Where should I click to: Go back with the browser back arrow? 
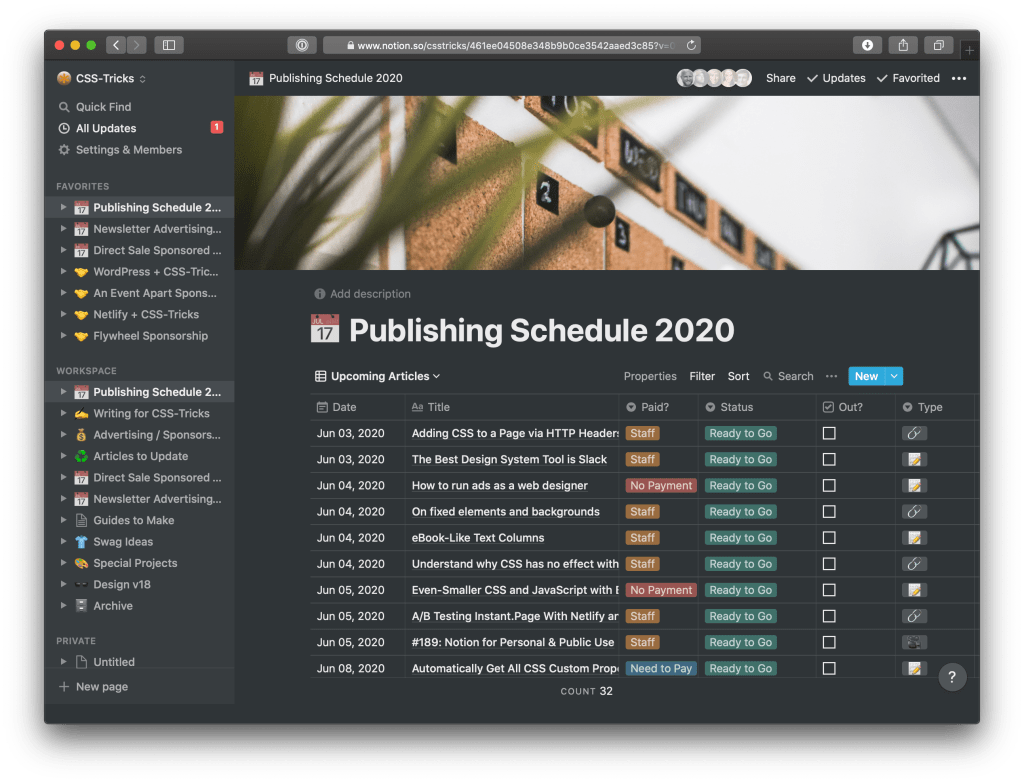tap(116, 45)
